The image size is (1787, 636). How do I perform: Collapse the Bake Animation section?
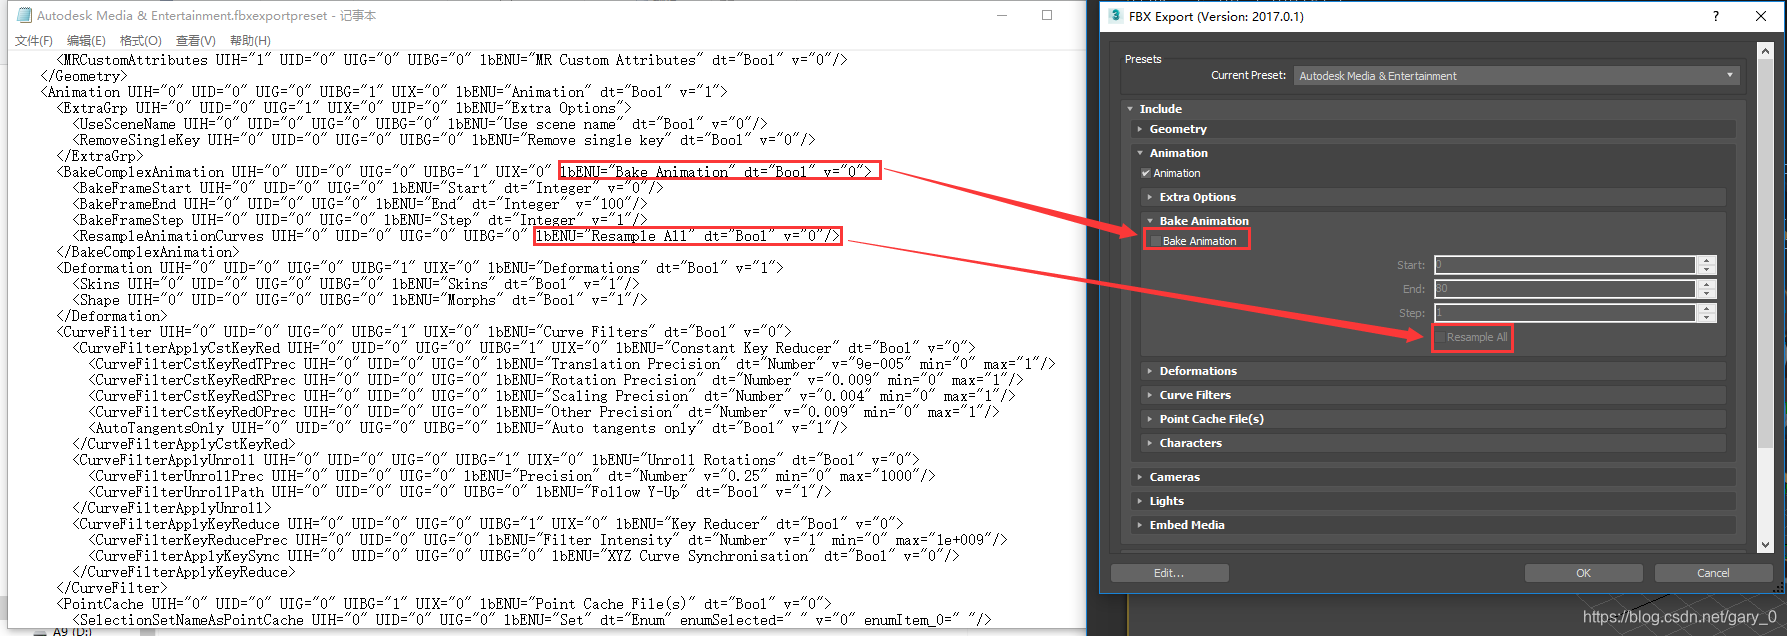pos(1150,221)
